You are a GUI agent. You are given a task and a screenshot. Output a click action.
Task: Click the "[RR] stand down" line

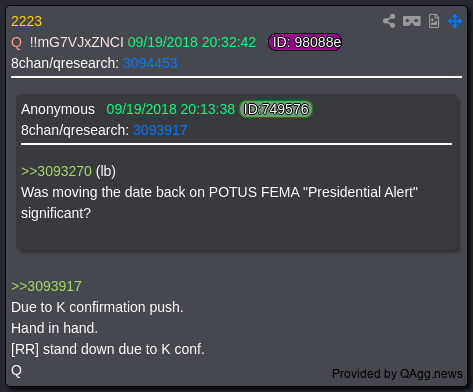tap(108, 349)
